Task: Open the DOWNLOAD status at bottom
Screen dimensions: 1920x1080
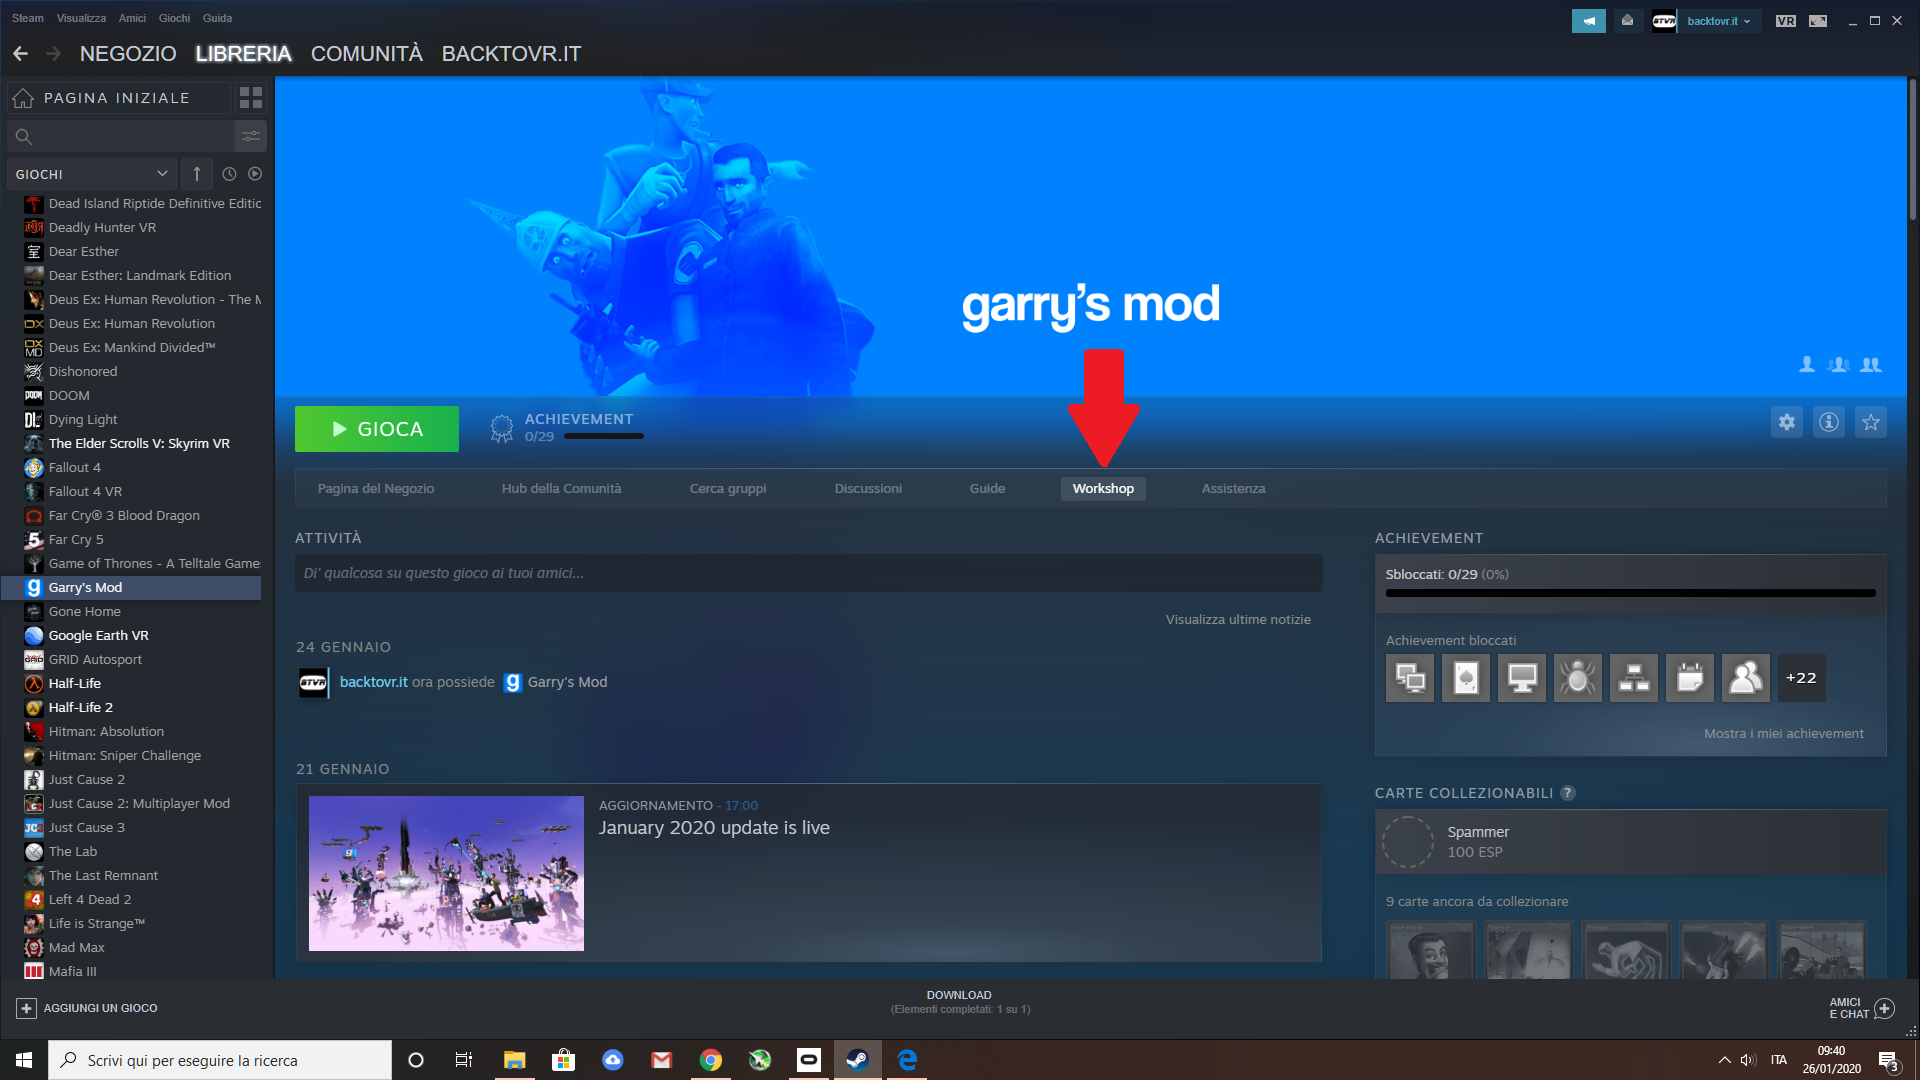Action: click(959, 1002)
